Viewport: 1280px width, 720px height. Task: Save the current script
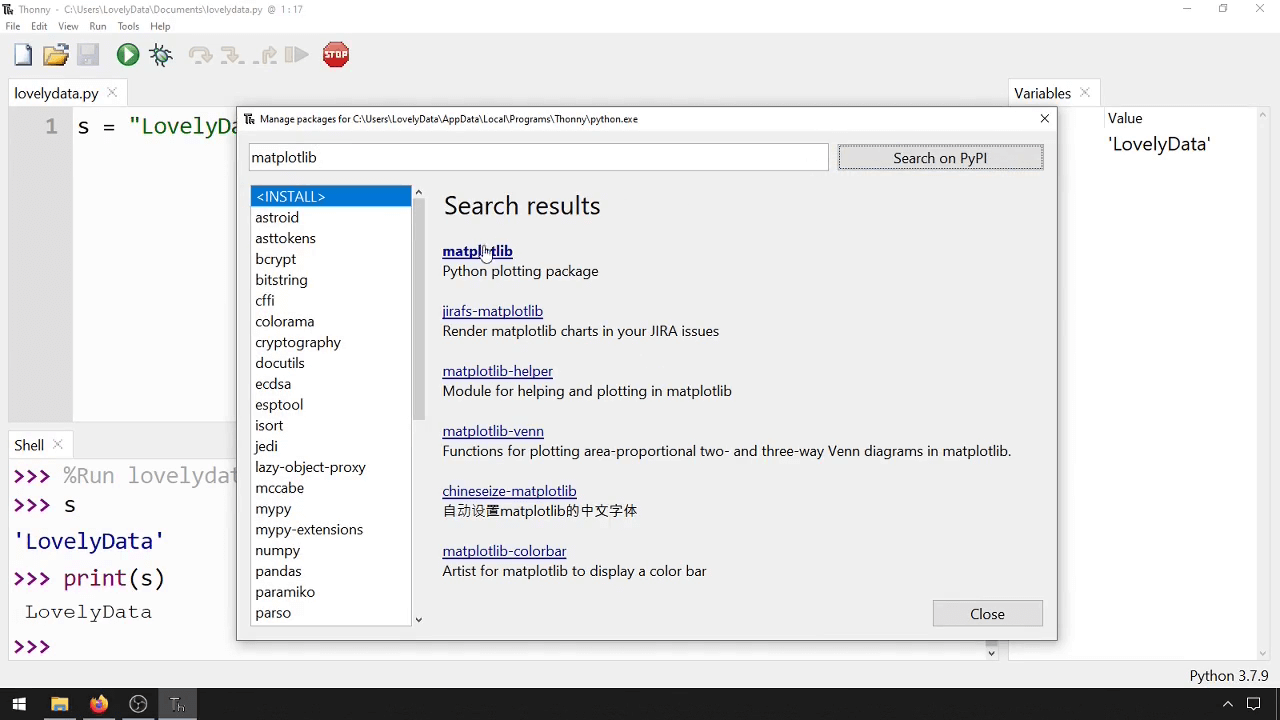88,54
